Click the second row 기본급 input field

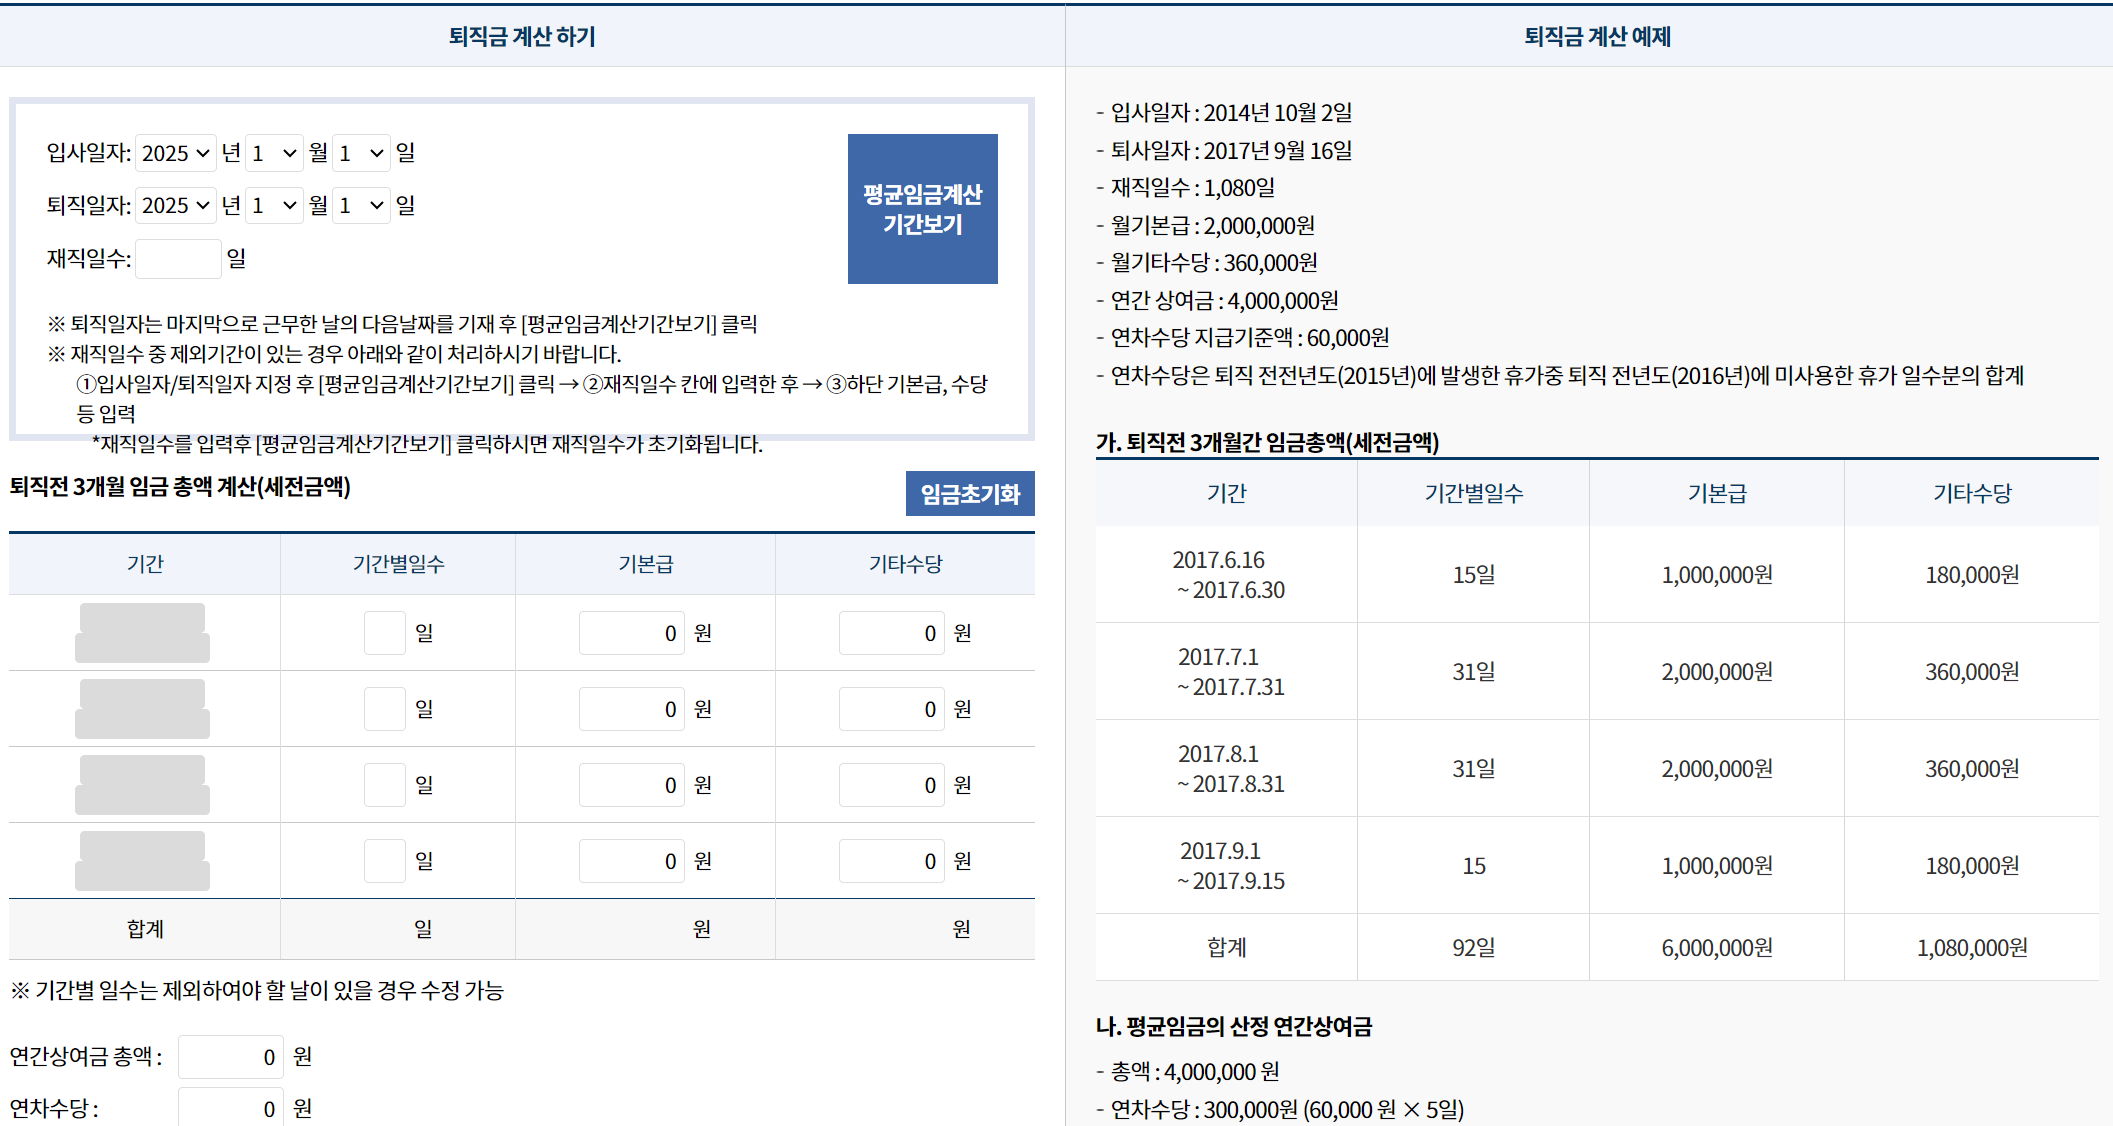(631, 708)
